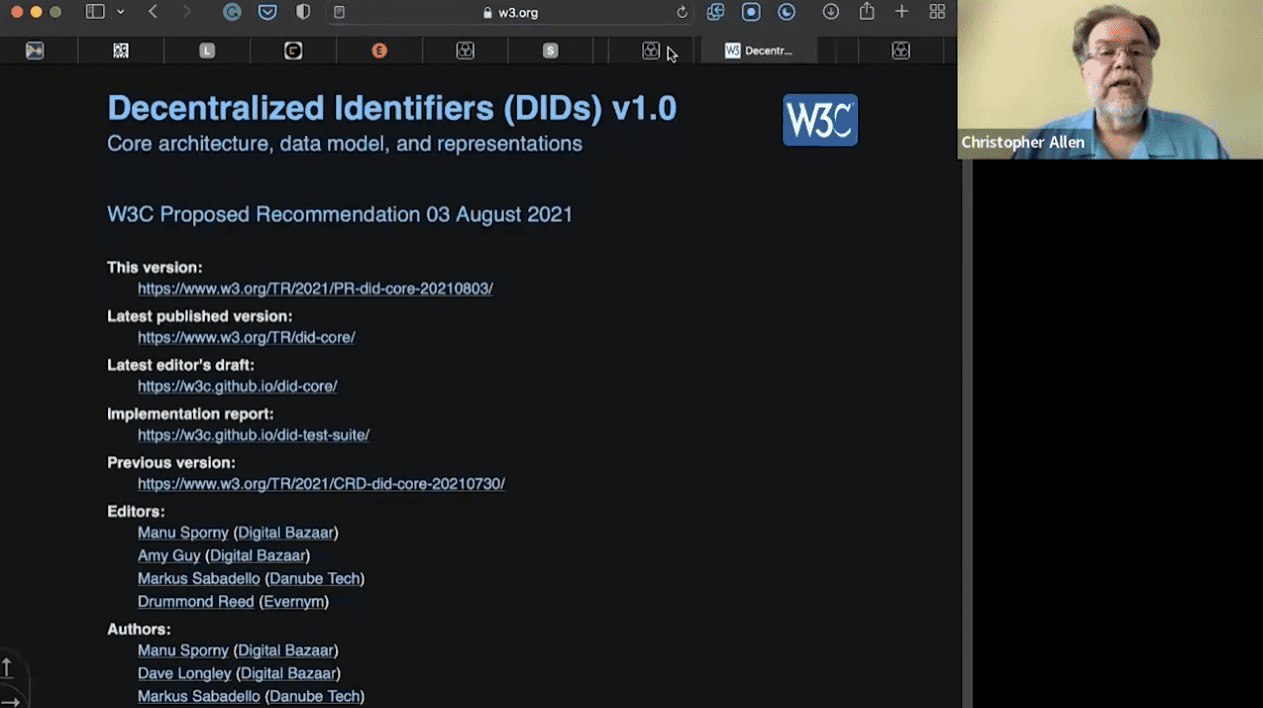Toggle the Safari sidebar
This screenshot has width=1263, height=708.
[95, 12]
